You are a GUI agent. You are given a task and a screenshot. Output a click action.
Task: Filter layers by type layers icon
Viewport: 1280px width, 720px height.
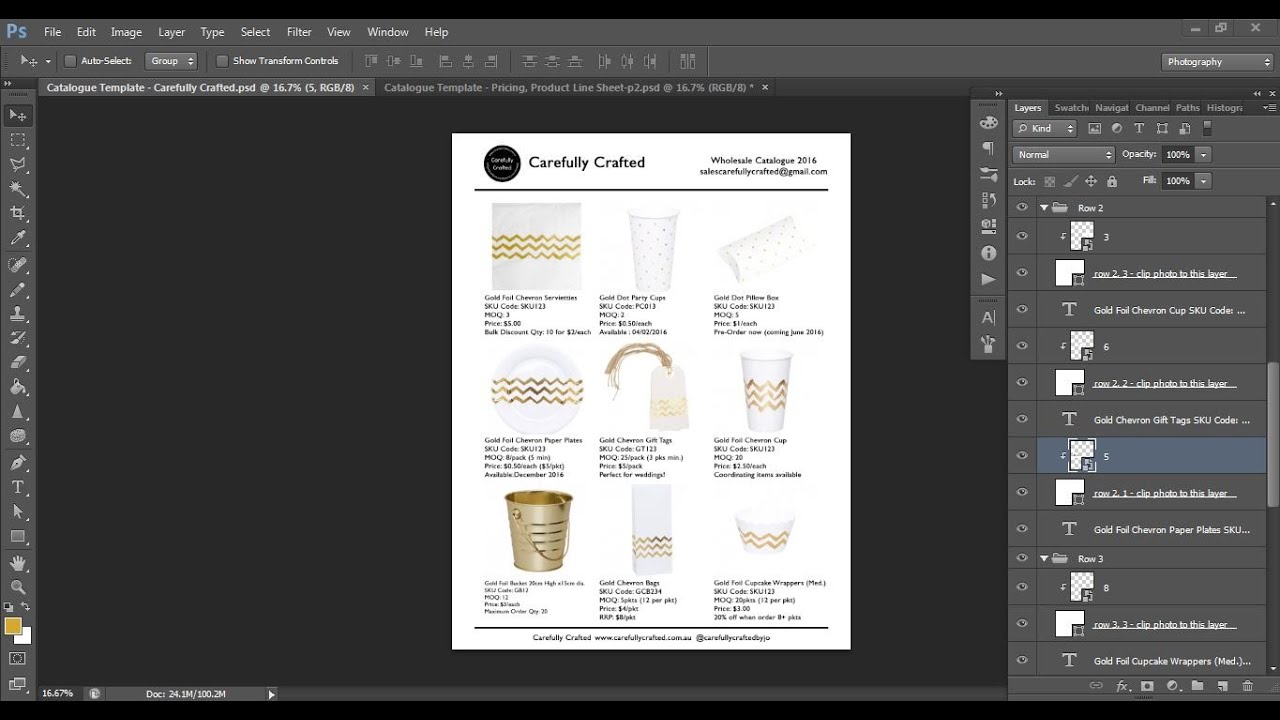point(1139,128)
